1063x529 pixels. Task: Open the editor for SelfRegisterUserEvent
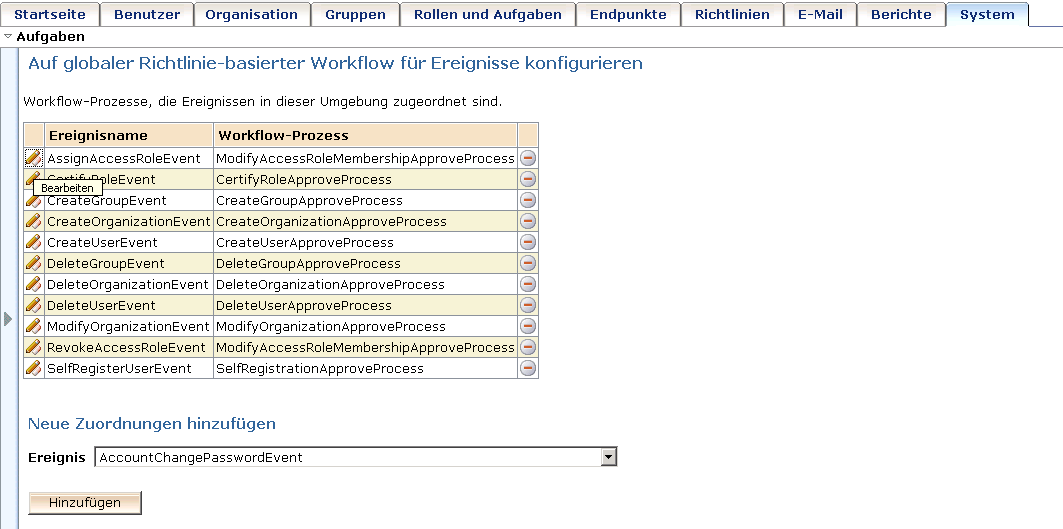click(x=33, y=368)
